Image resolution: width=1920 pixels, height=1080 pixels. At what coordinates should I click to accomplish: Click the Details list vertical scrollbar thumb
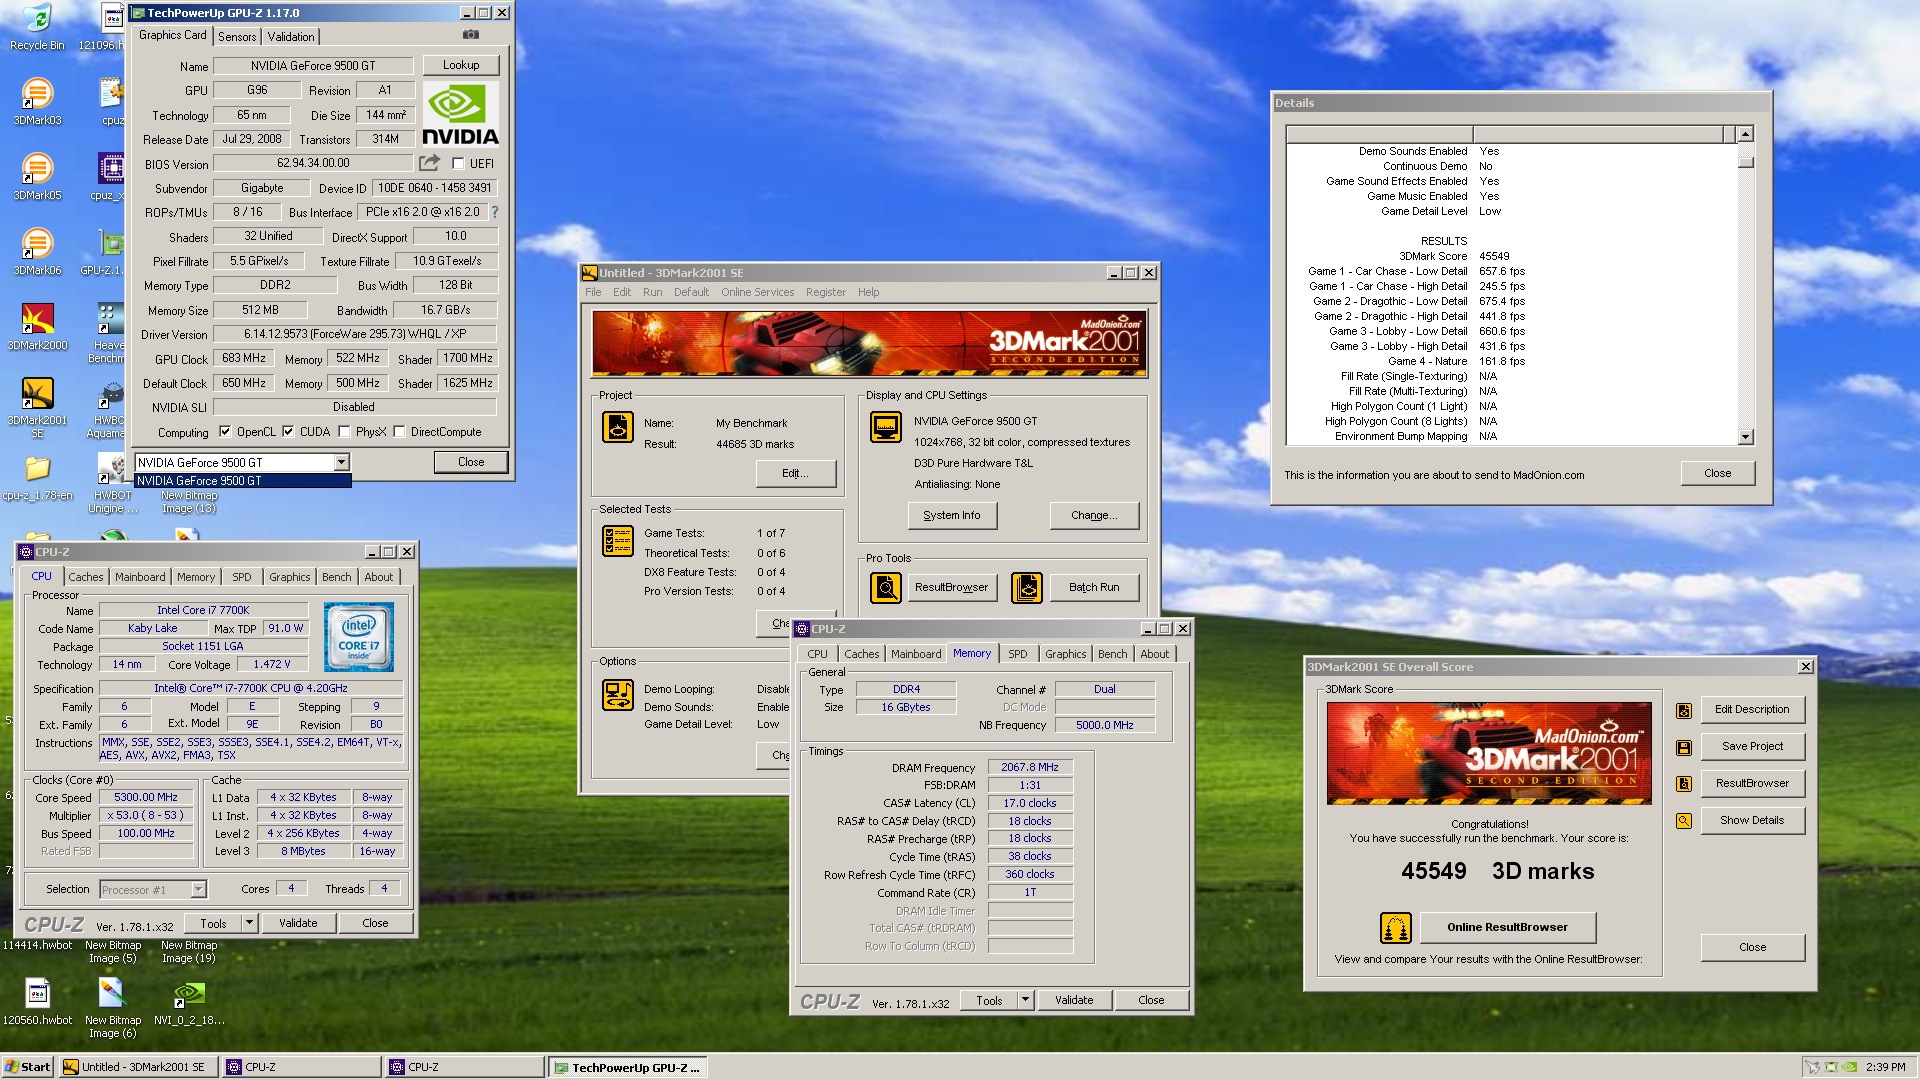[x=1746, y=162]
